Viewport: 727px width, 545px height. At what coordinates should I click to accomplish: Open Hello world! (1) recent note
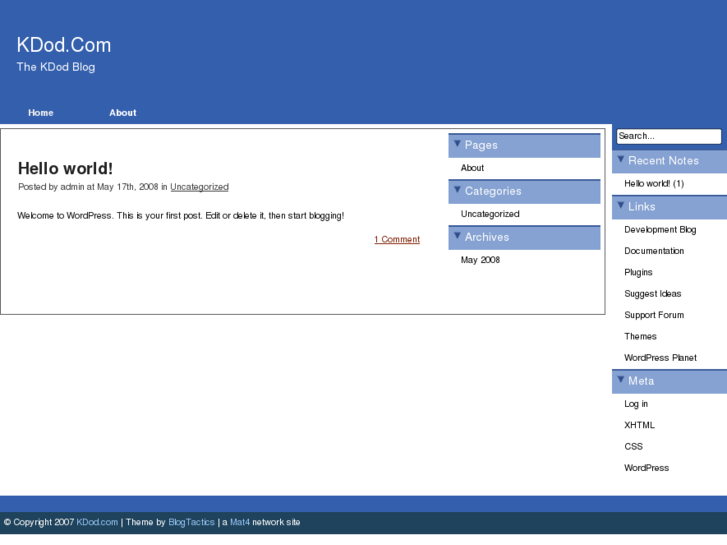point(654,184)
